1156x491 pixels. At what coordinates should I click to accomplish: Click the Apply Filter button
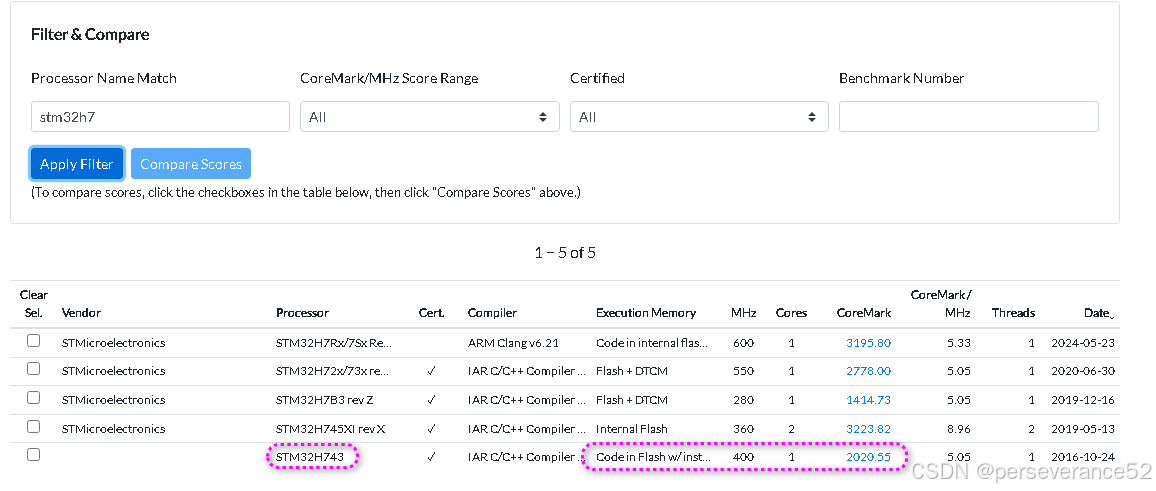[x=77, y=164]
